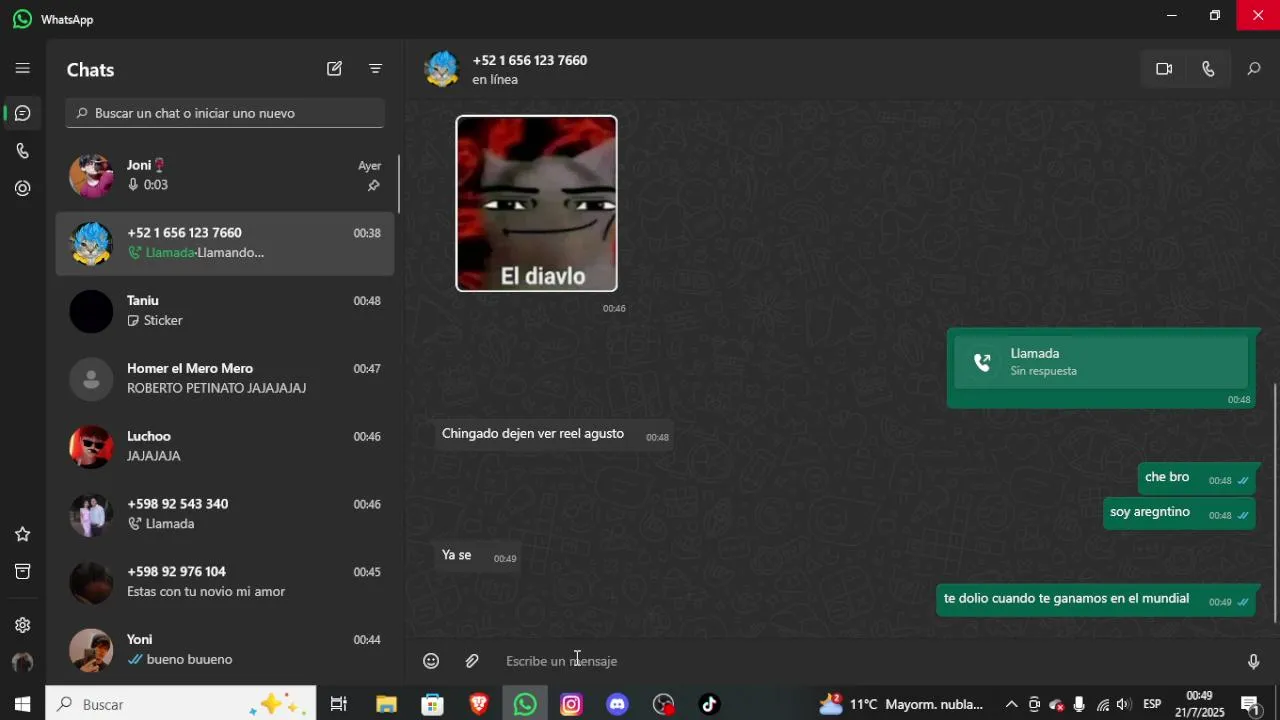Open the Calls section in sidebar
Viewport: 1280px width, 720px height.
(x=22, y=151)
